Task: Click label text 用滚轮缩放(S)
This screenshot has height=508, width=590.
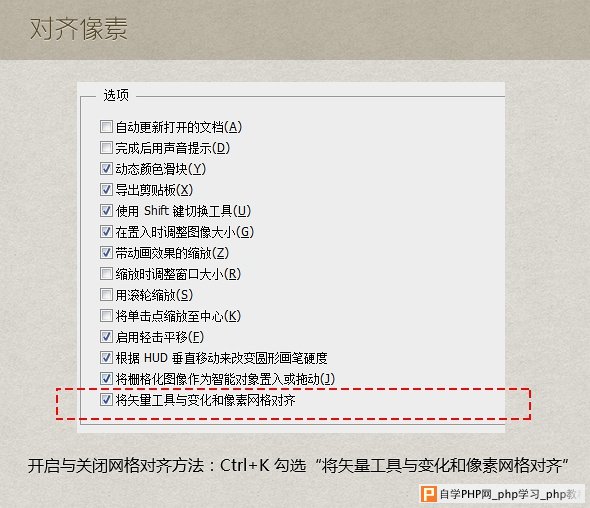Action: [x=154, y=295]
